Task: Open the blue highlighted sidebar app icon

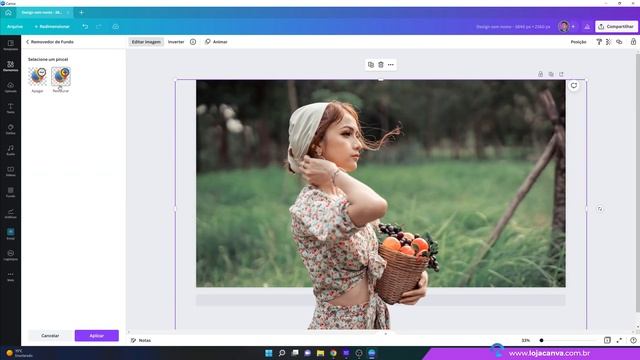Action: pyautogui.click(x=11, y=233)
